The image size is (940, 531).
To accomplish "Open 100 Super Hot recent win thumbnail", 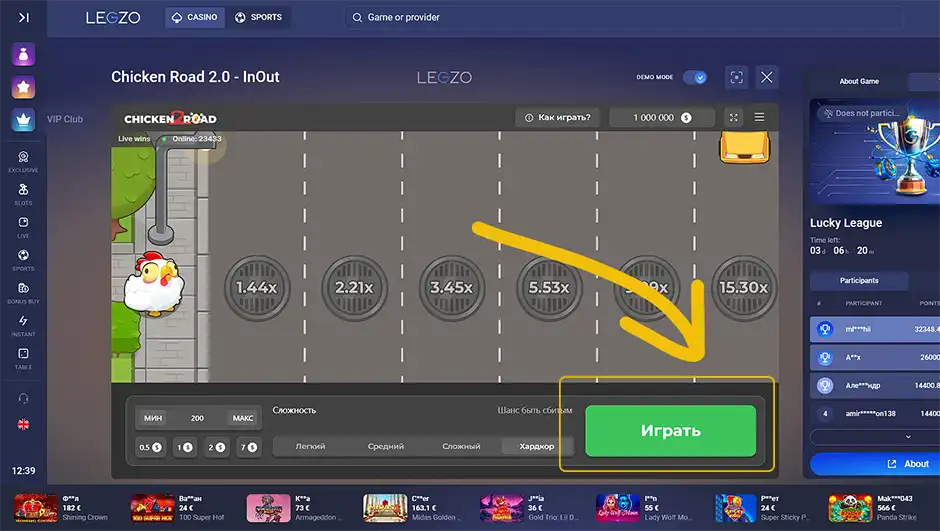I will click(152, 508).
